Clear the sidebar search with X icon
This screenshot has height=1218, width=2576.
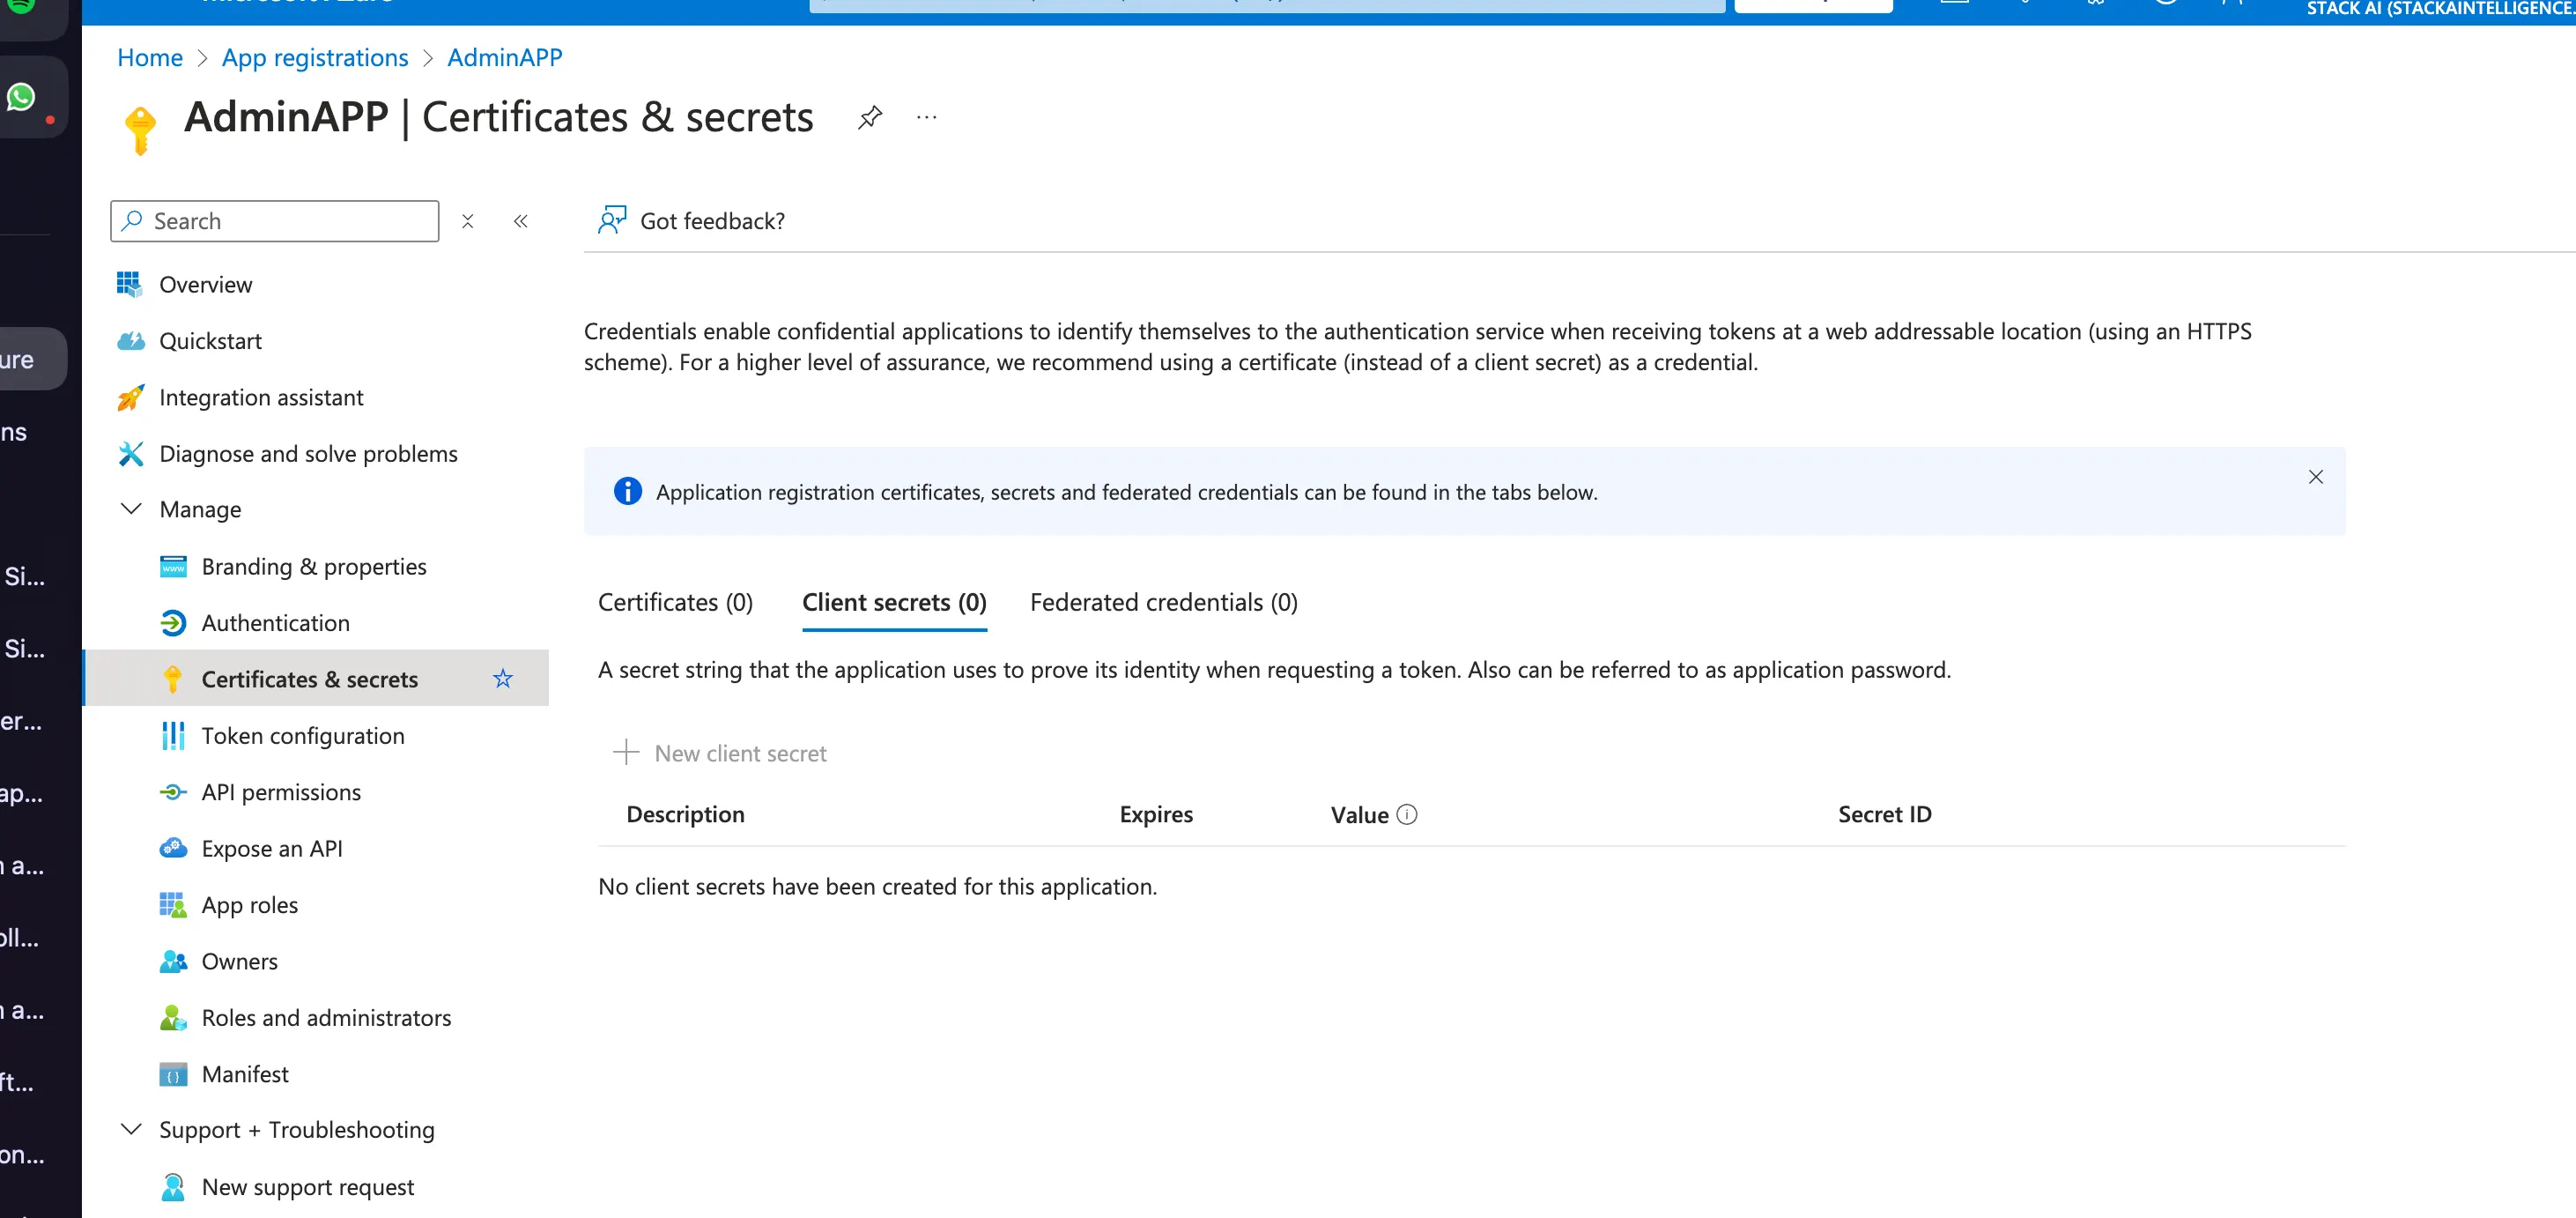tap(467, 221)
